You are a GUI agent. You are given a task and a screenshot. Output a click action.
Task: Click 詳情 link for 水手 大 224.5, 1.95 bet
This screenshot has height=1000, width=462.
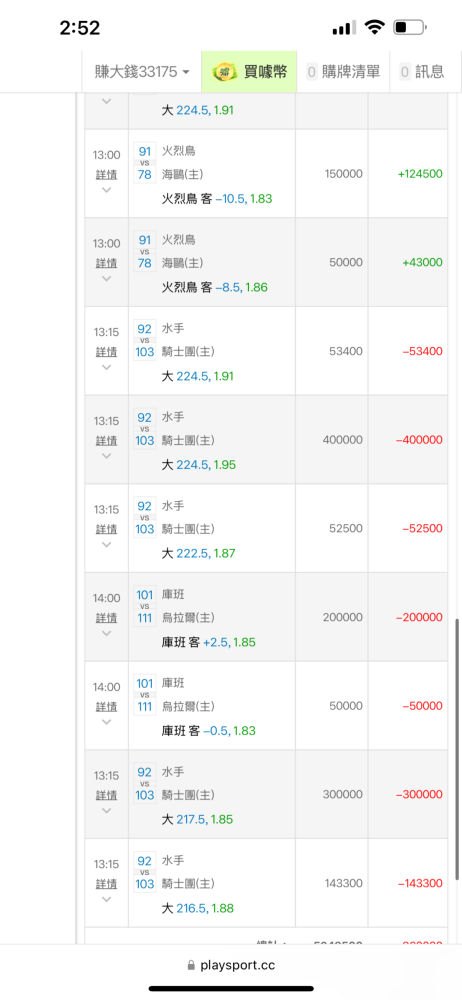click(x=107, y=441)
